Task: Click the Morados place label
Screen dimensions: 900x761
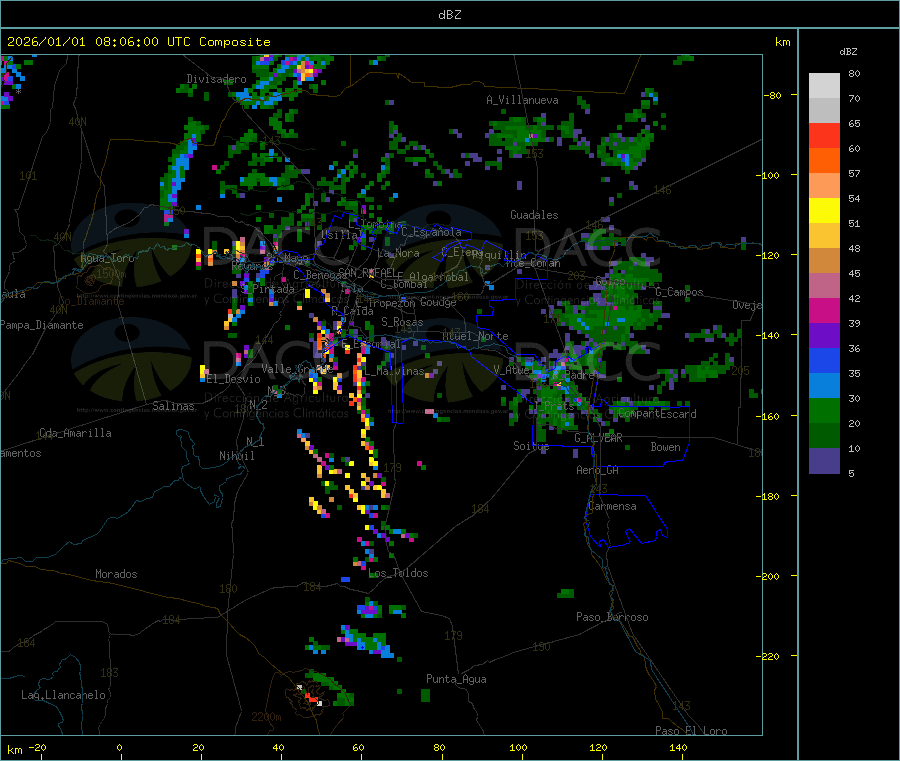Action: click(116, 574)
